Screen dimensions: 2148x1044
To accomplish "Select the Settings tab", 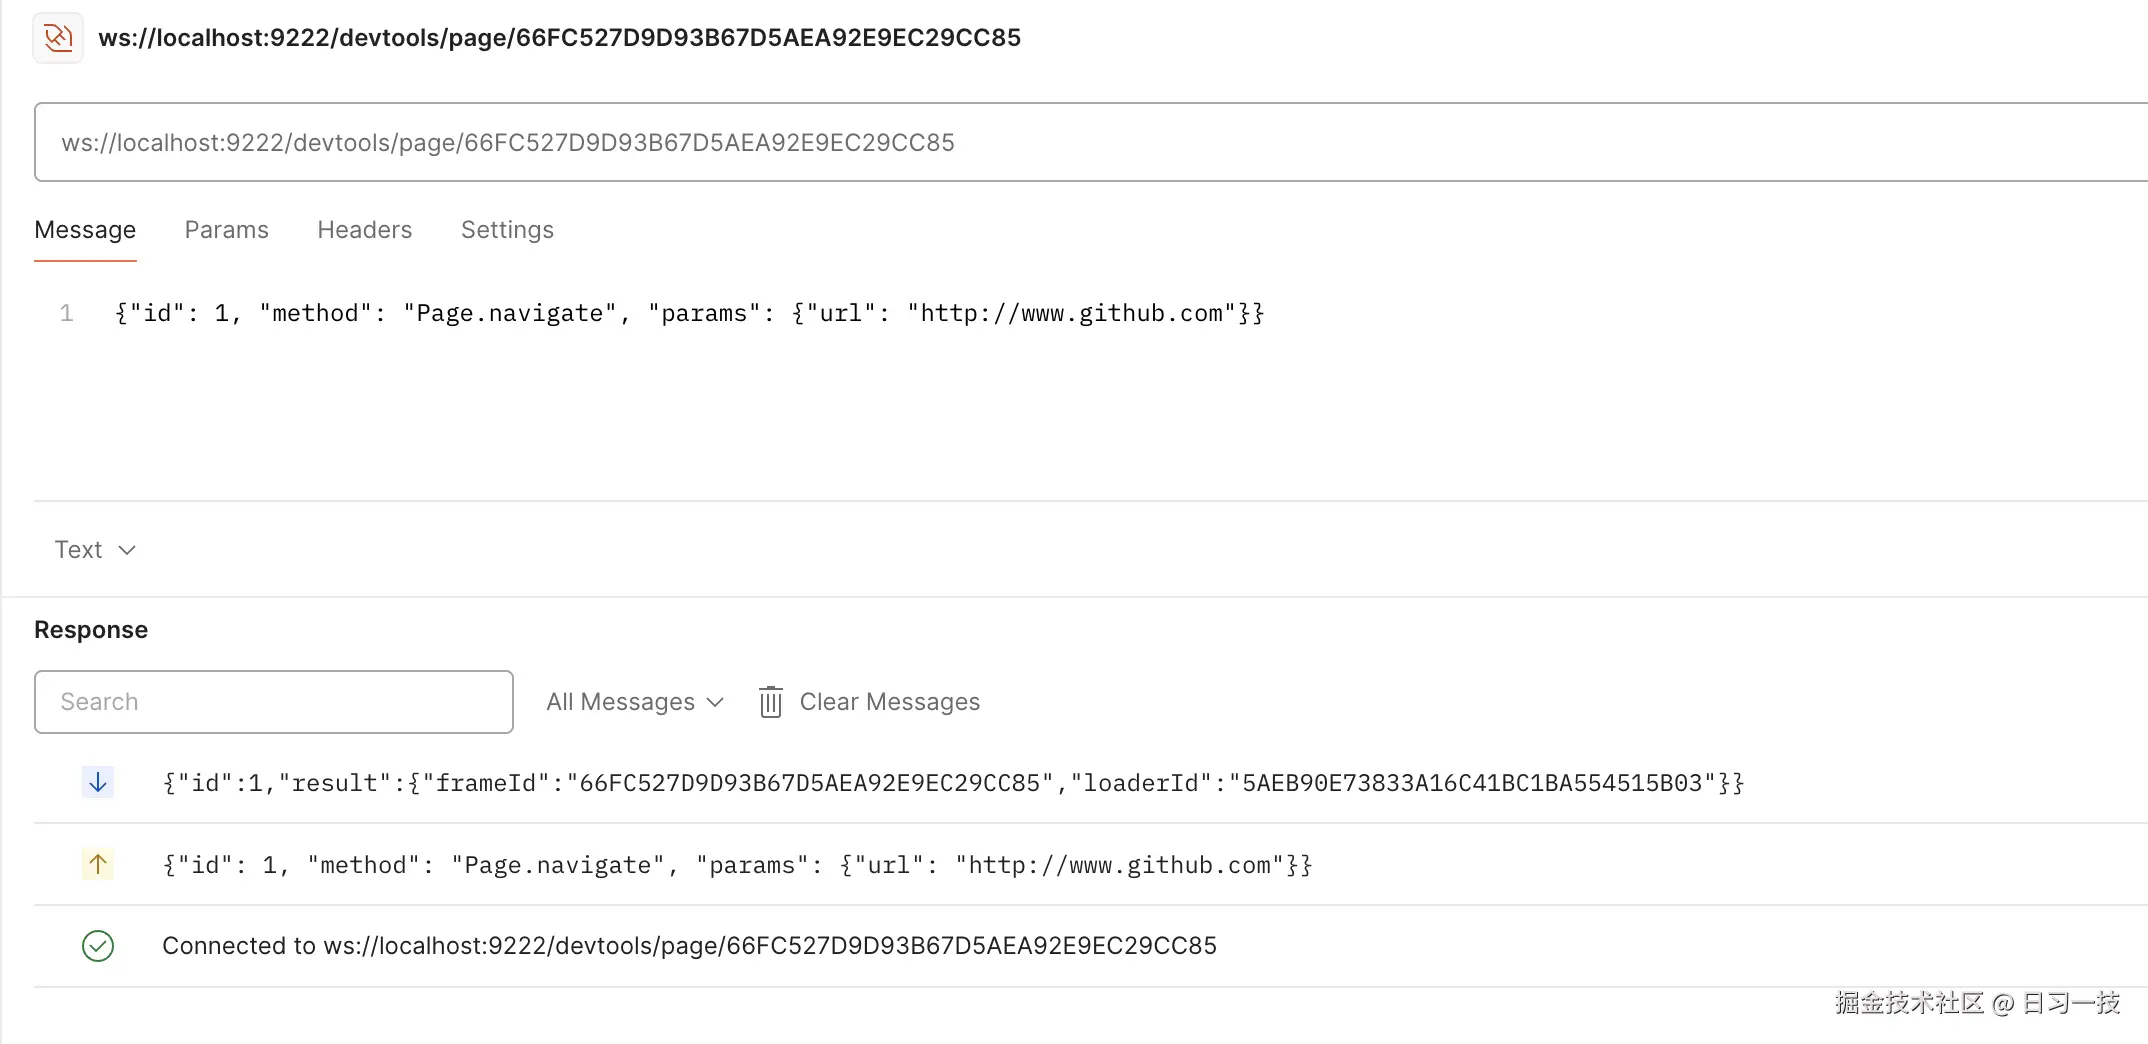I will click(507, 230).
